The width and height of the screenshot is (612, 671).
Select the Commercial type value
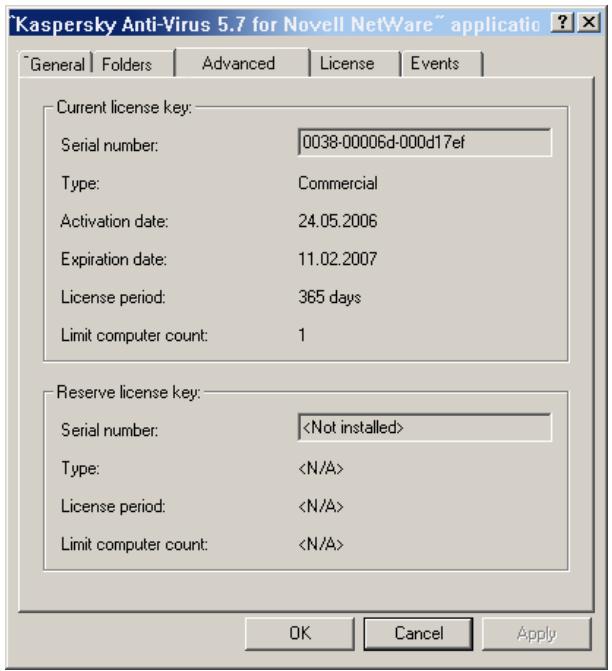click(x=338, y=183)
